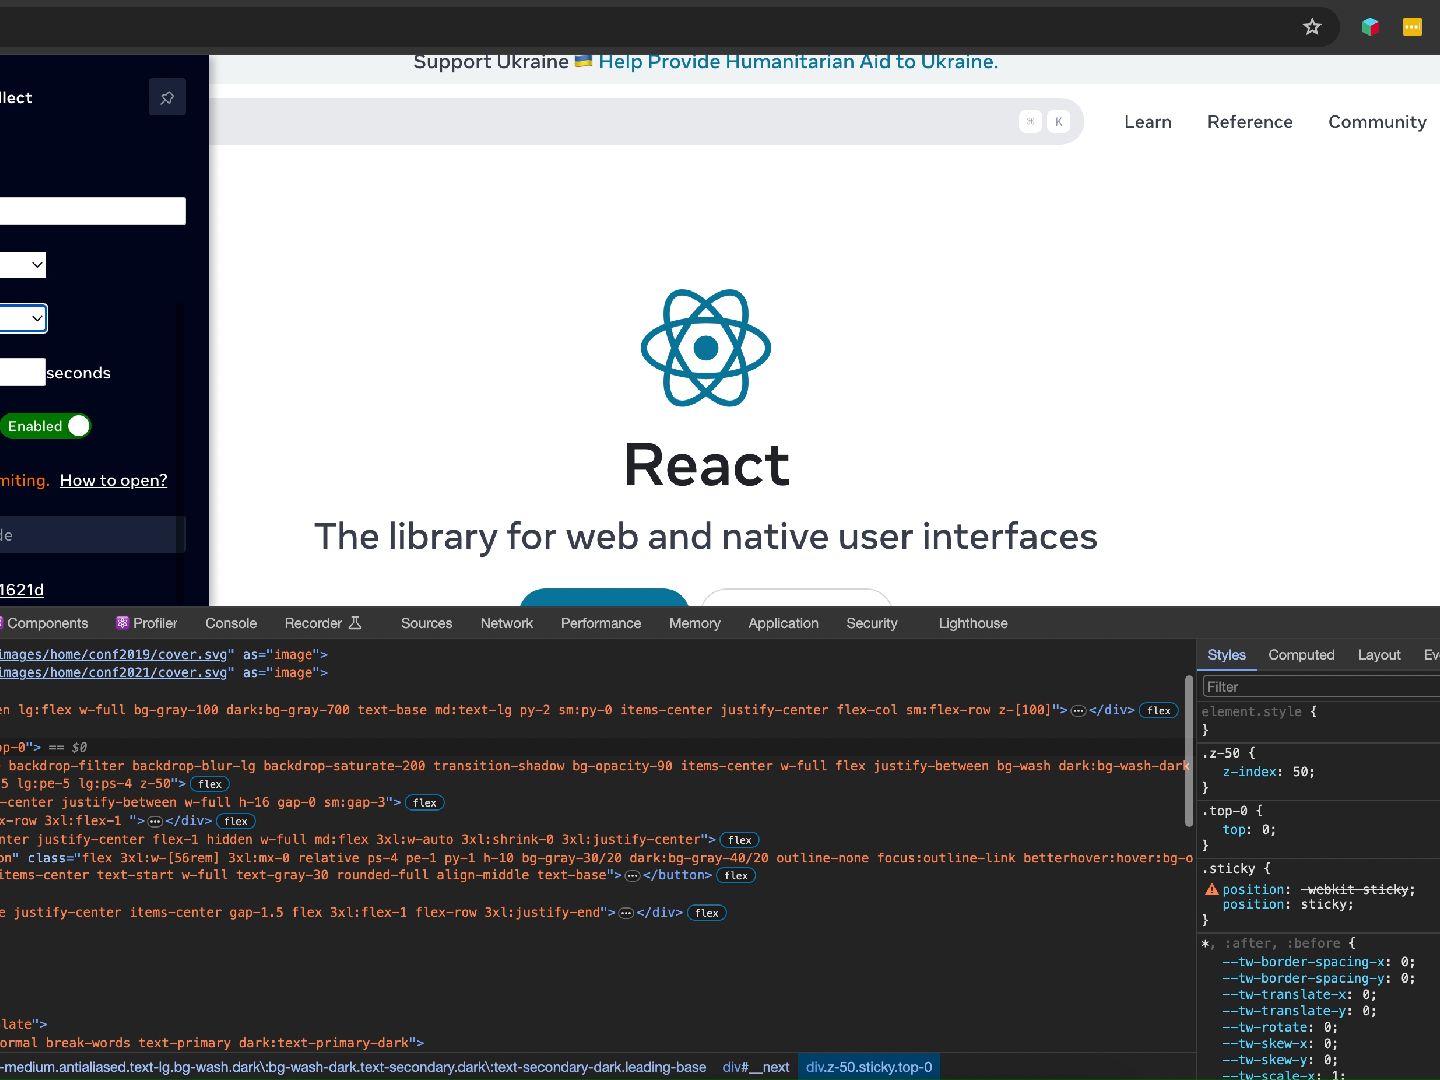The image size is (1440, 1080).
Task: Open the Application tab
Action: click(784, 623)
